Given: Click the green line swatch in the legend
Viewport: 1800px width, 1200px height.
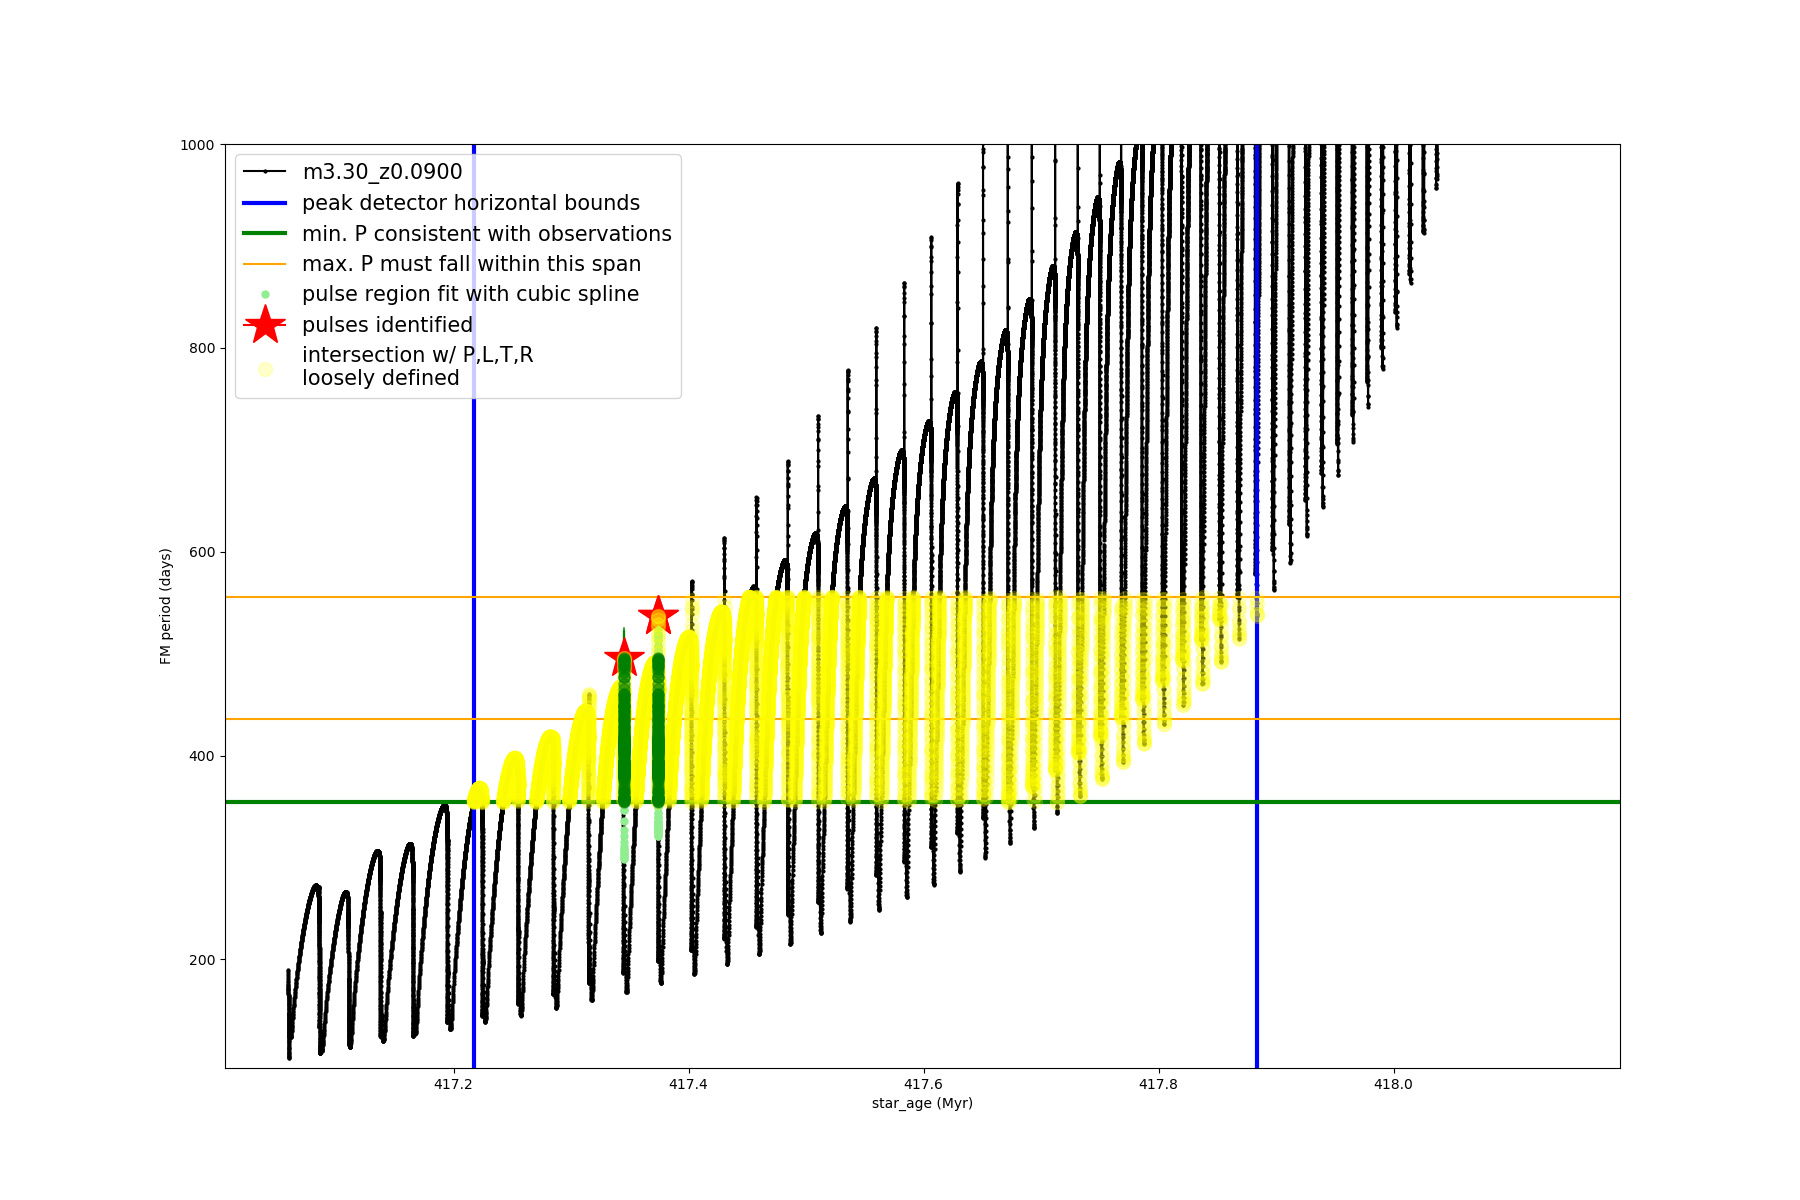Looking at the screenshot, I should click(x=265, y=234).
